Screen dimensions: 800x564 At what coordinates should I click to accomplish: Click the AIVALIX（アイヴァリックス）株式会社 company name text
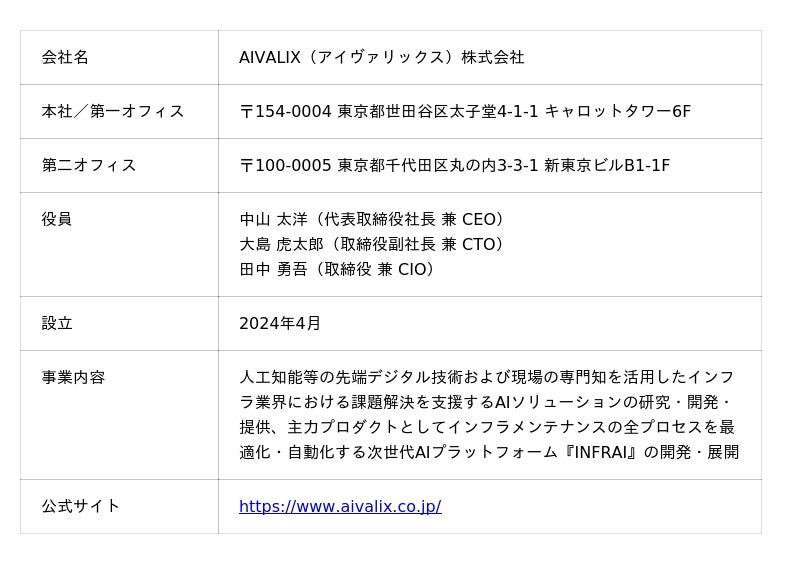coord(381,58)
